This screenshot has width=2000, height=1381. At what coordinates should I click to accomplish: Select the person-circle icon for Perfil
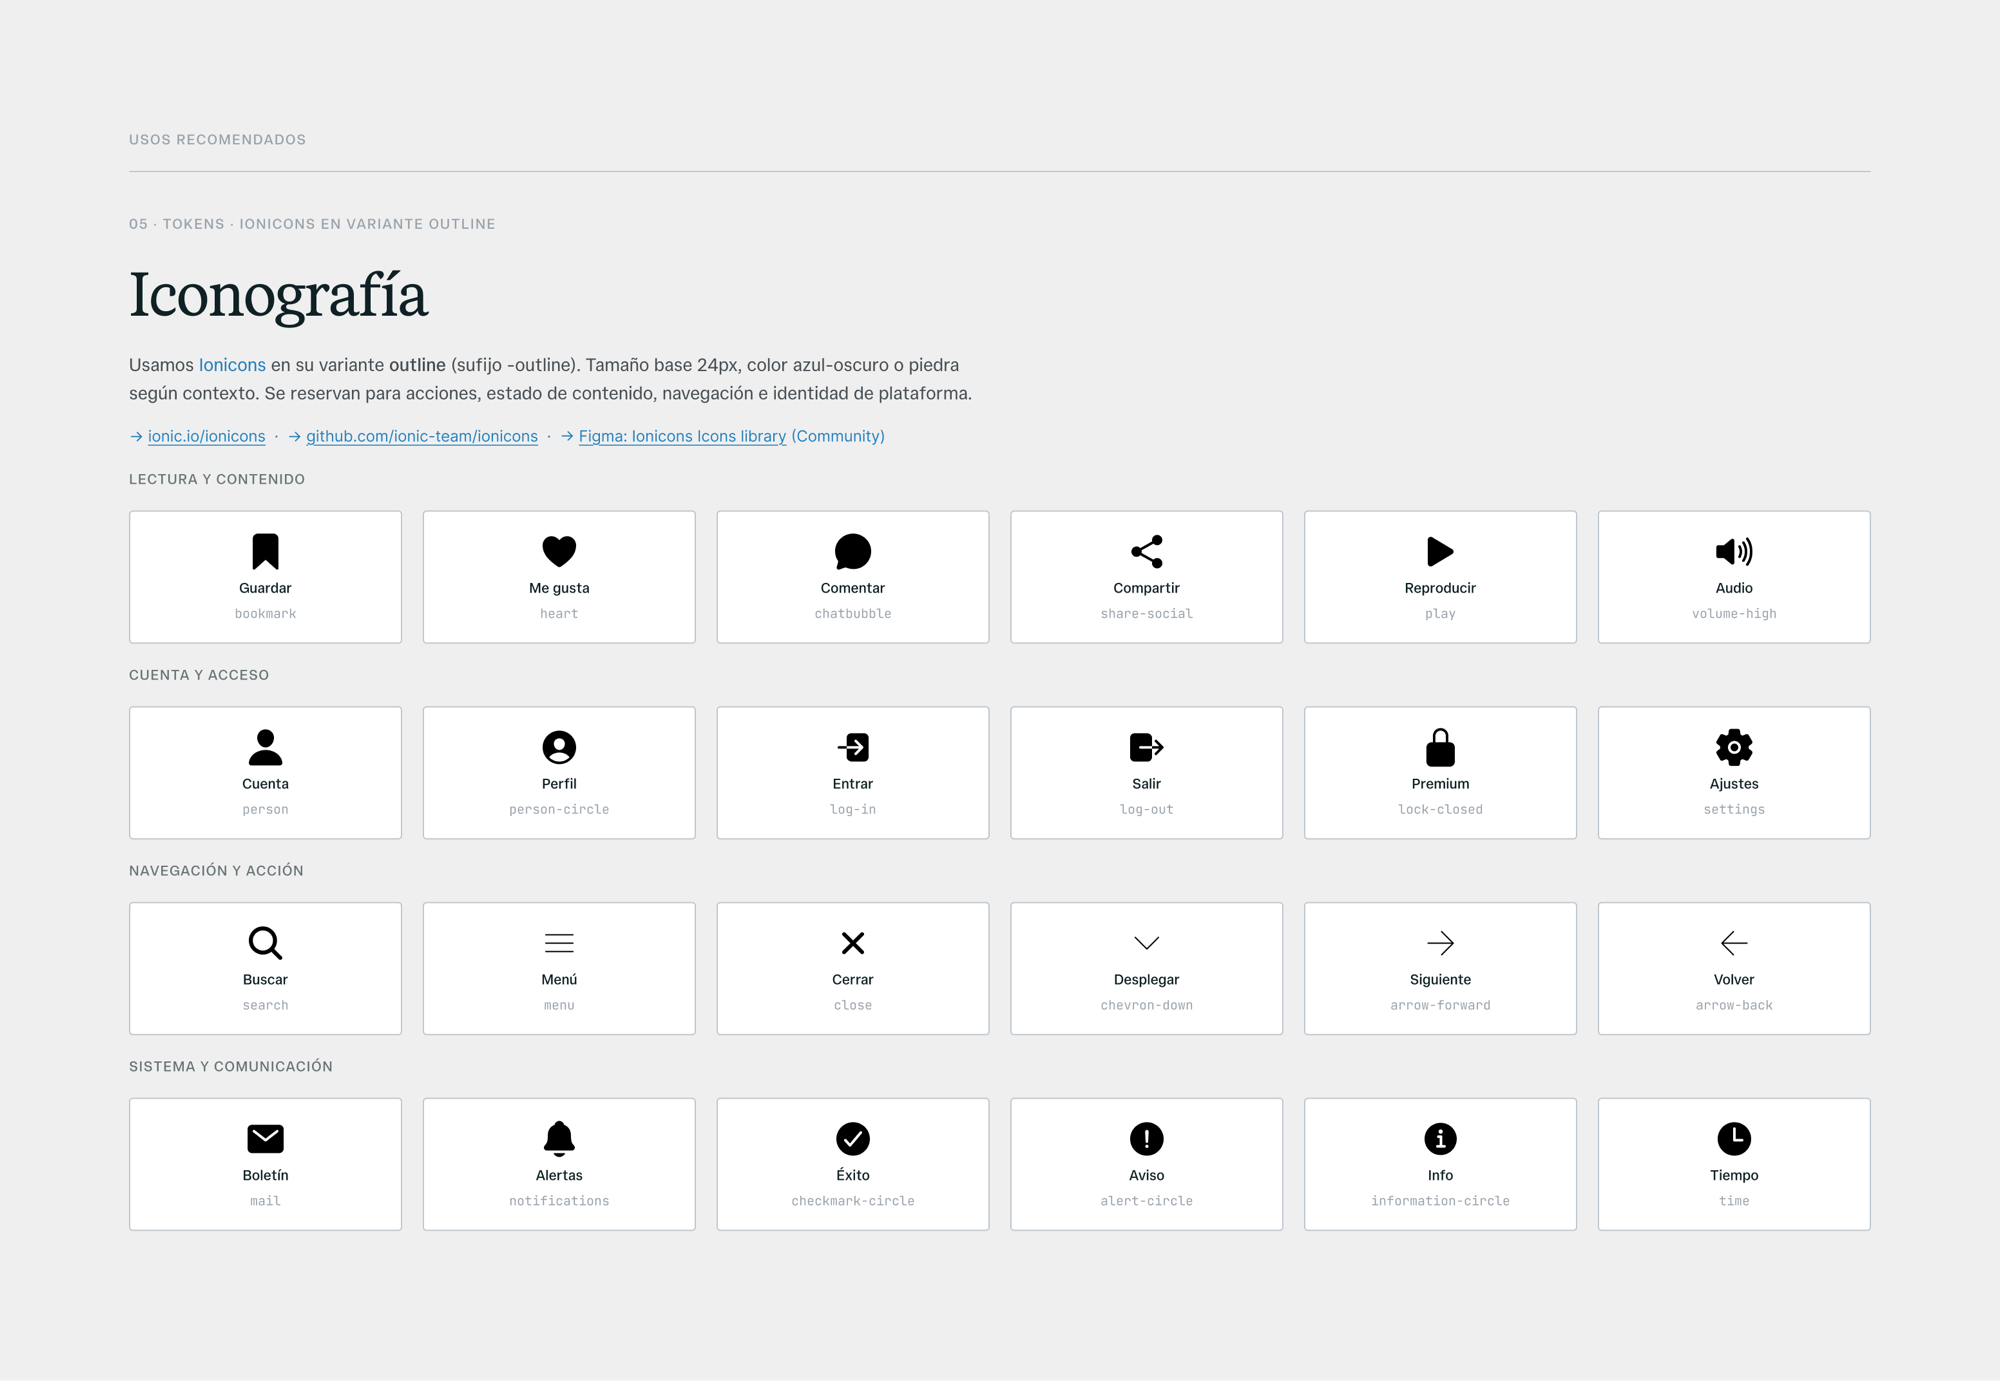click(x=559, y=747)
